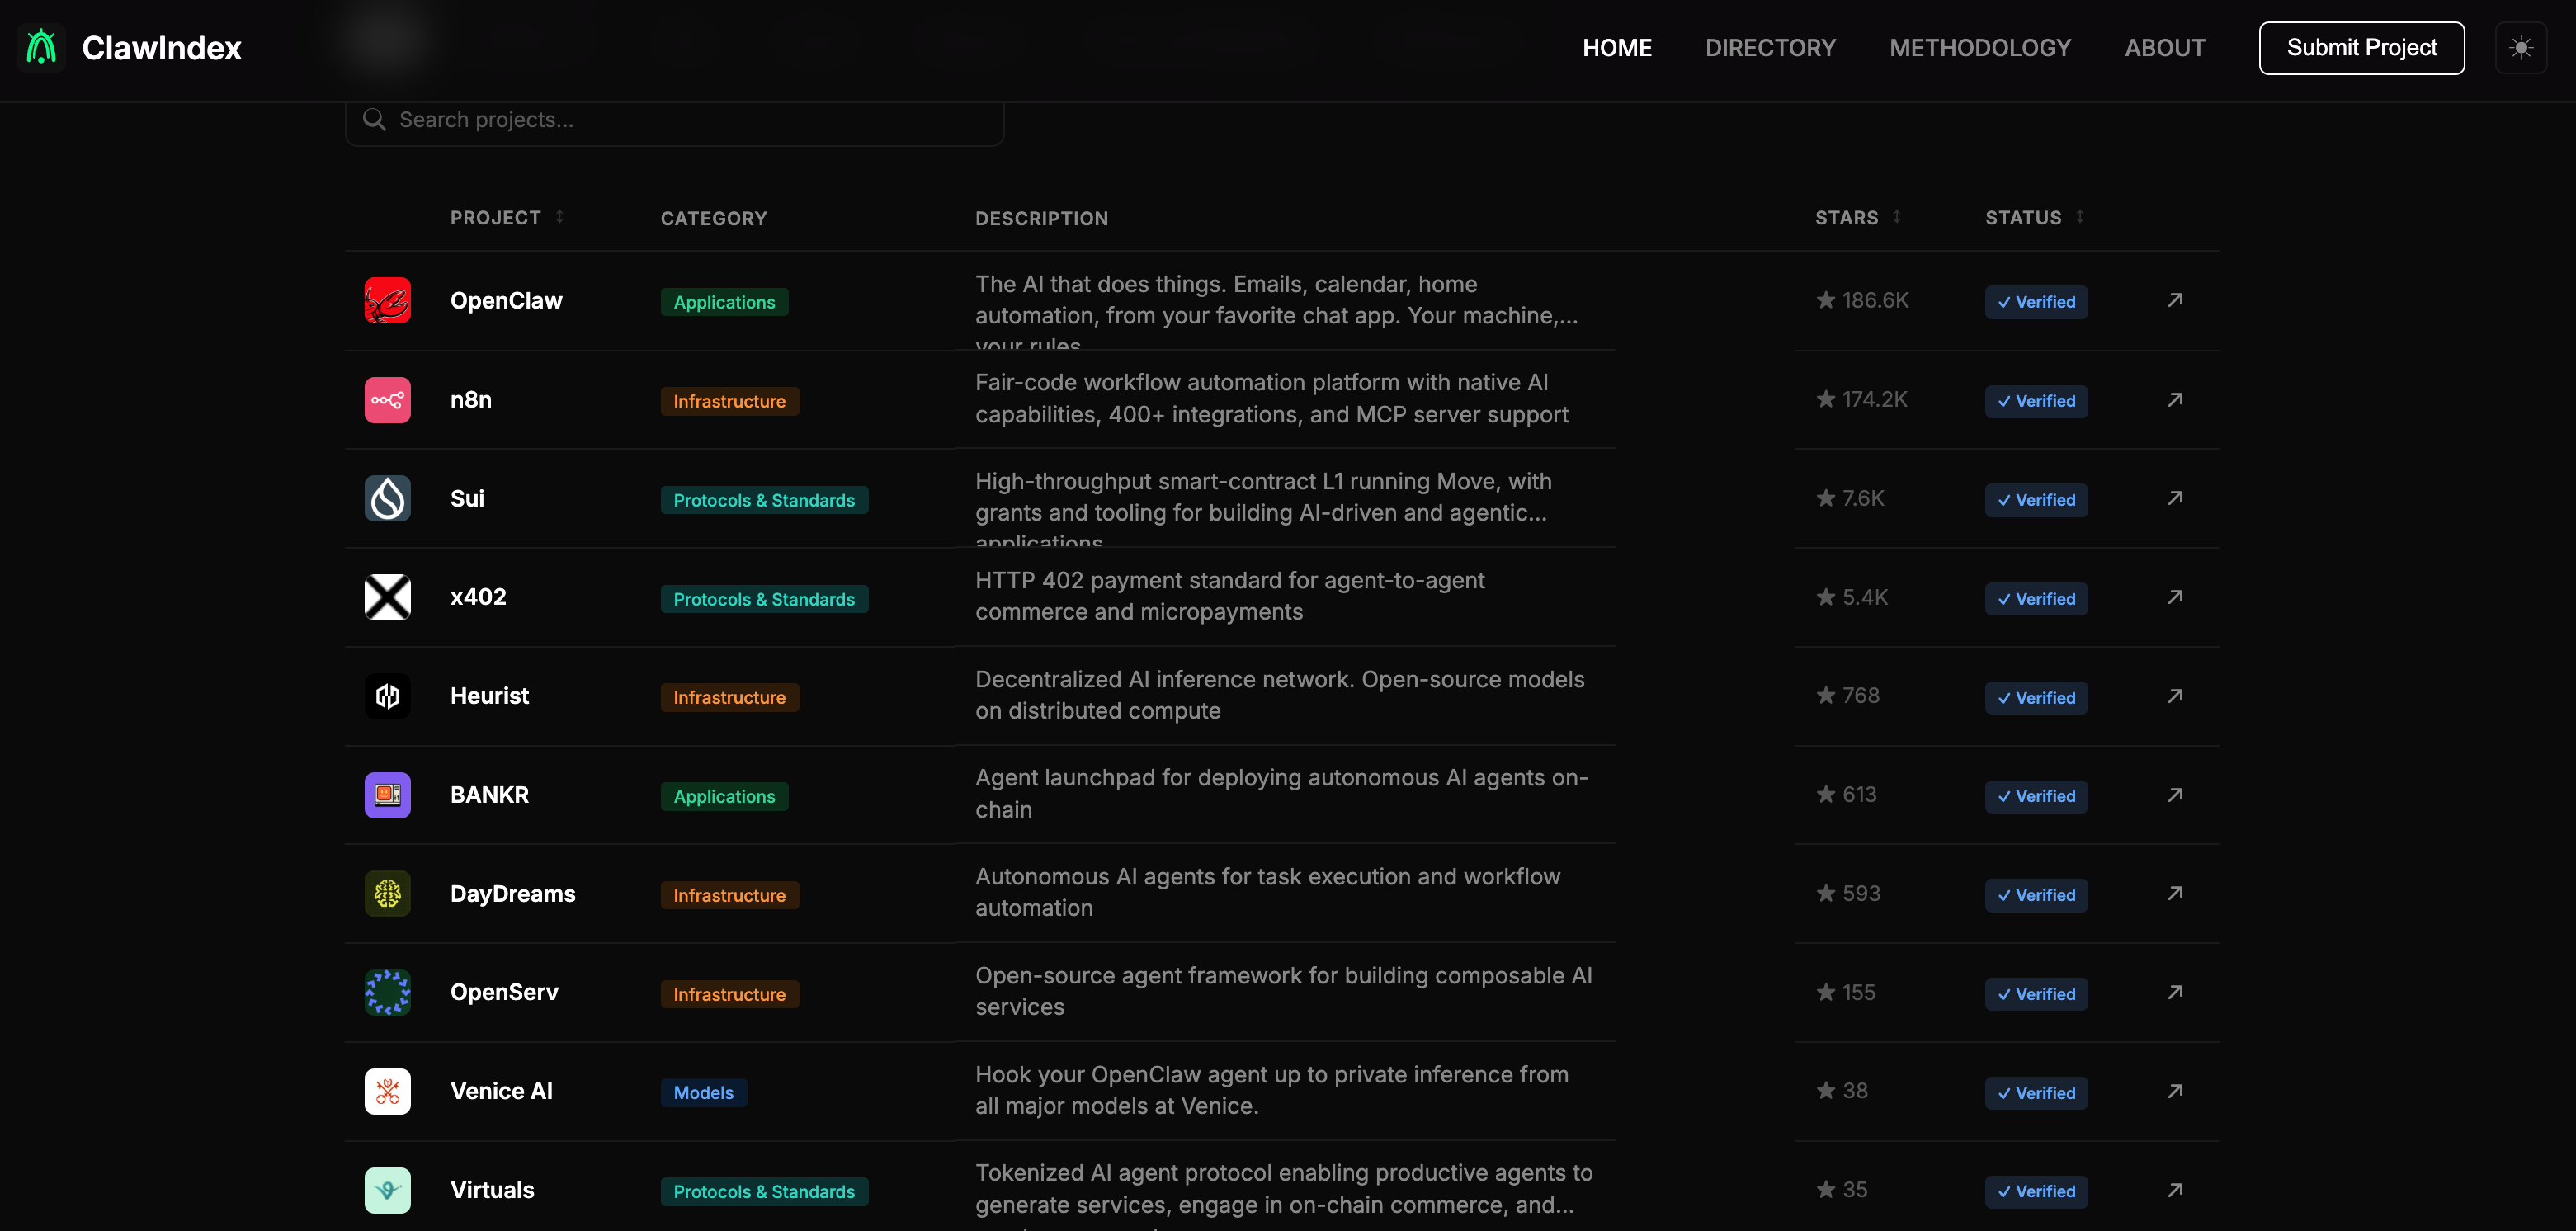This screenshot has width=2576, height=1231.
Task: Click the Submit Project button
Action: (2361, 47)
